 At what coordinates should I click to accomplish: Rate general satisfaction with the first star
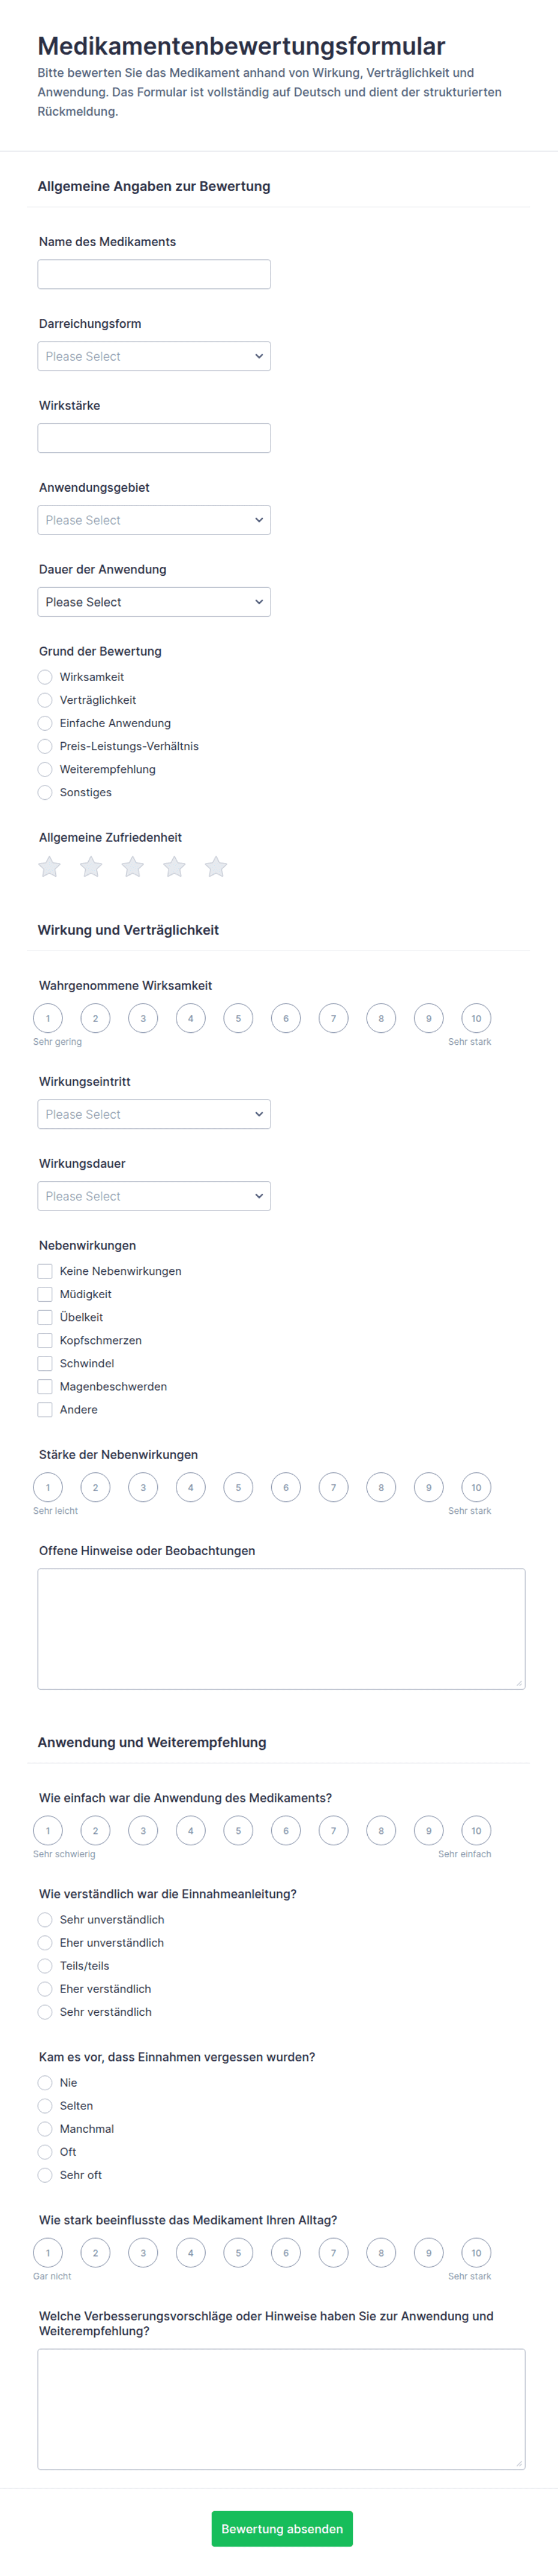[x=49, y=867]
